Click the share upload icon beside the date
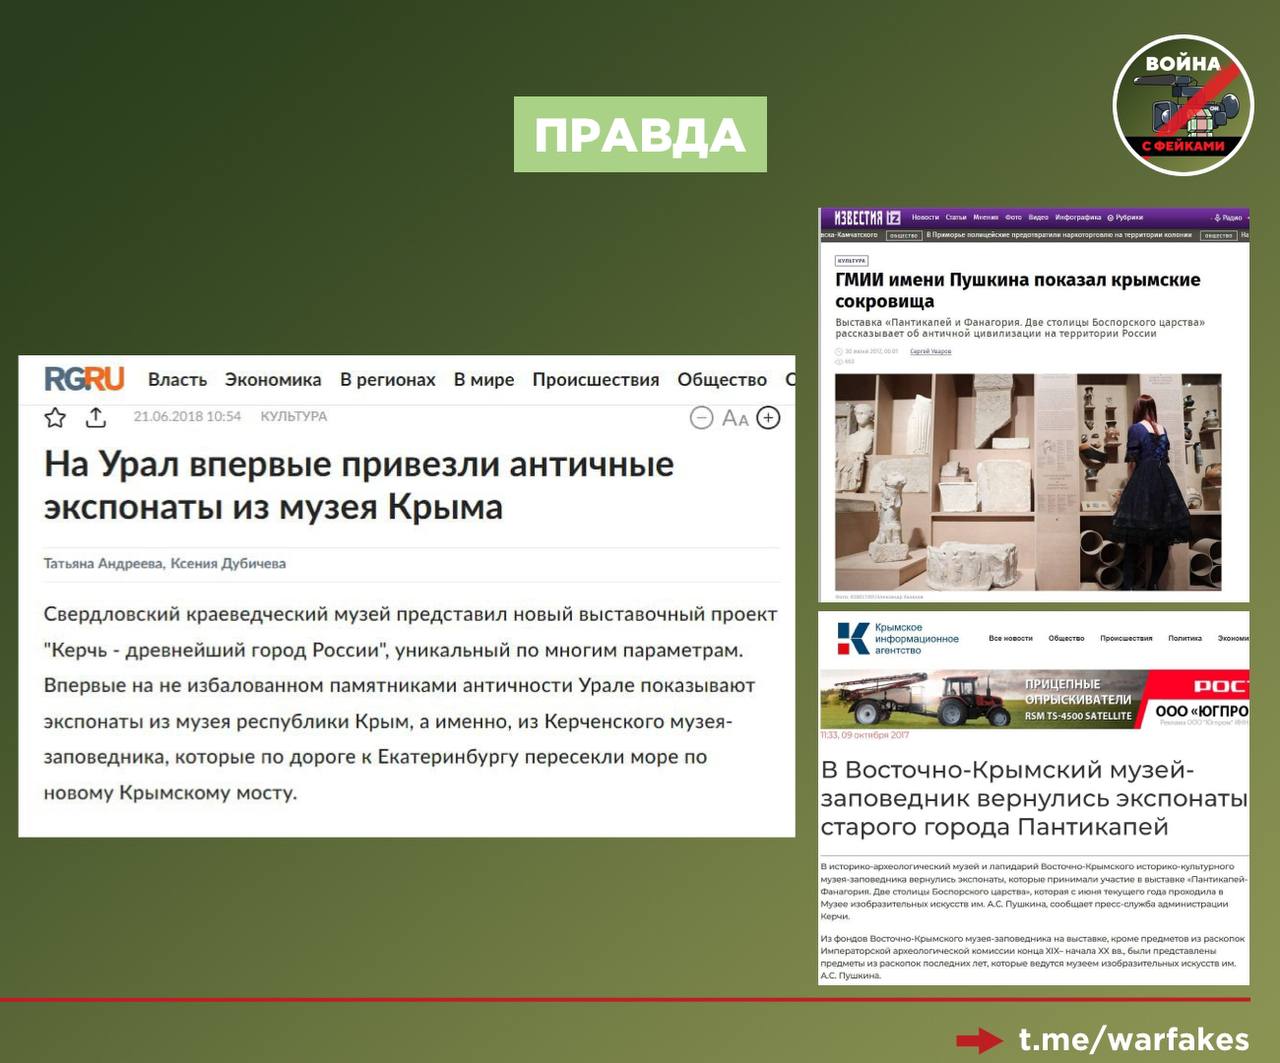The width and height of the screenshot is (1280, 1063). point(96,417)
